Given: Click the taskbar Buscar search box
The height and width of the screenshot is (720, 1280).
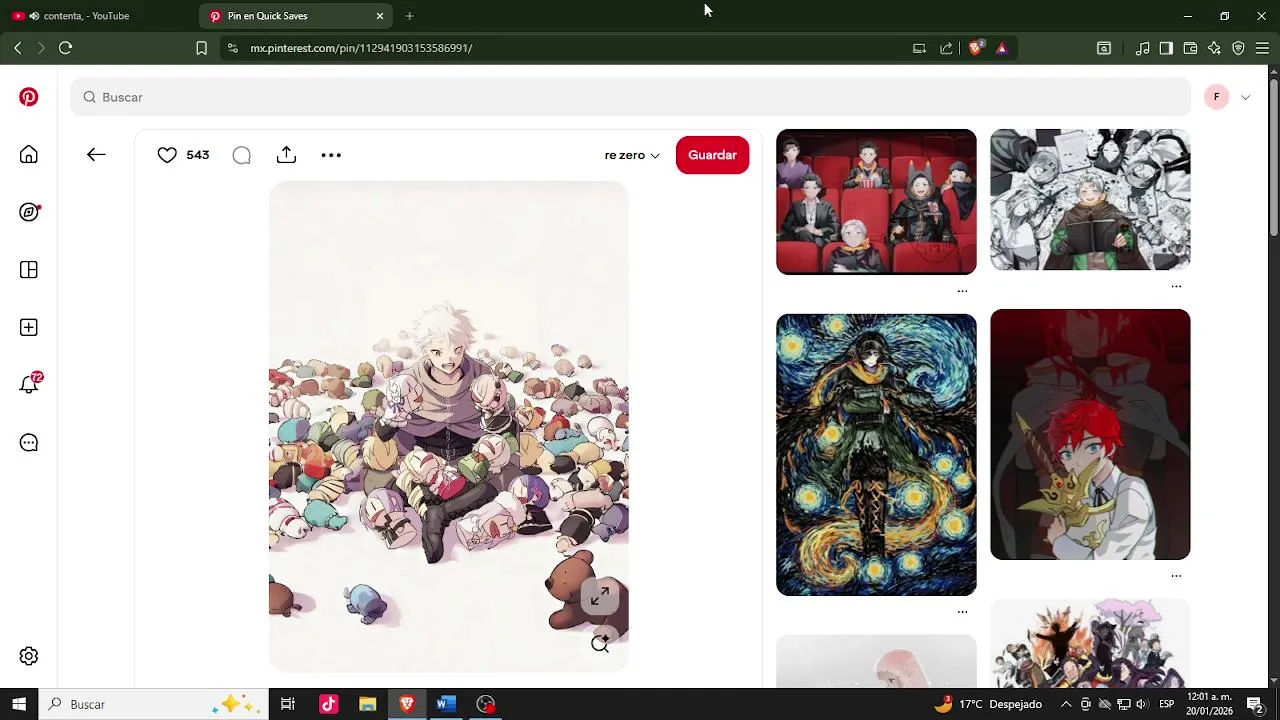Looking at the screenshot, I should tap(153, 704).
